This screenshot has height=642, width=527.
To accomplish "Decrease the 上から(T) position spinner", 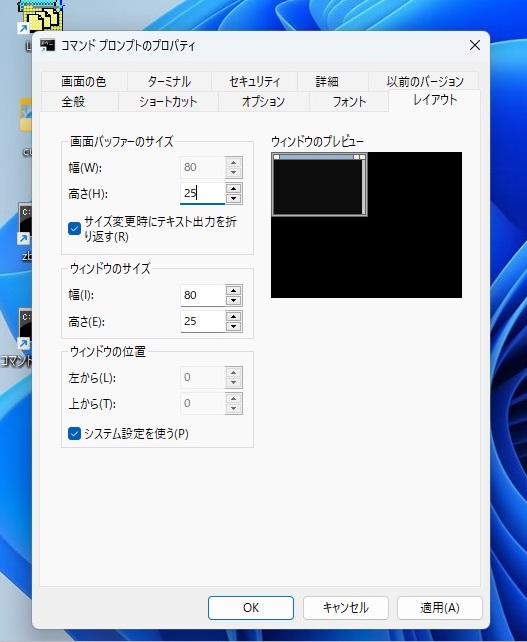I will [x=234, y=409].
